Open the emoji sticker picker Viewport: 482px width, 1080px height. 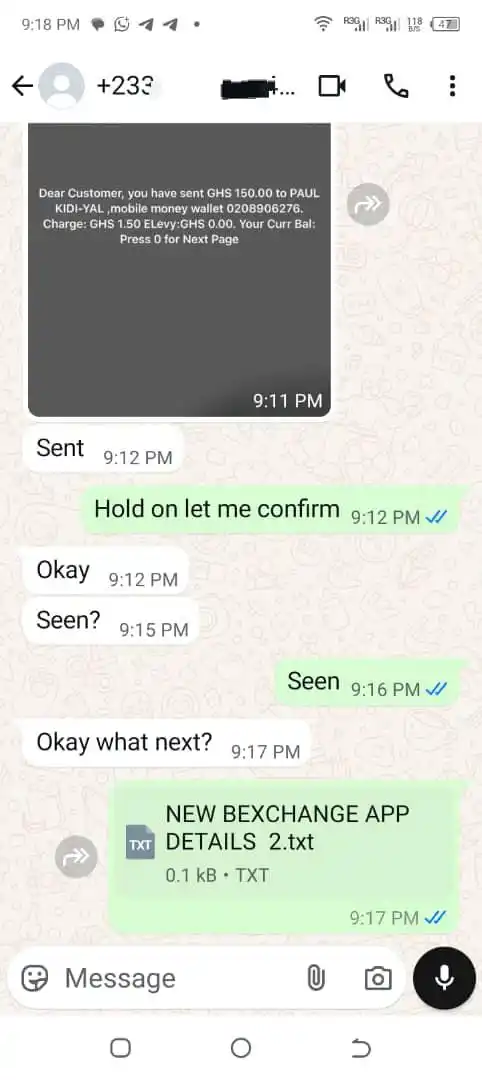point(34,977)
